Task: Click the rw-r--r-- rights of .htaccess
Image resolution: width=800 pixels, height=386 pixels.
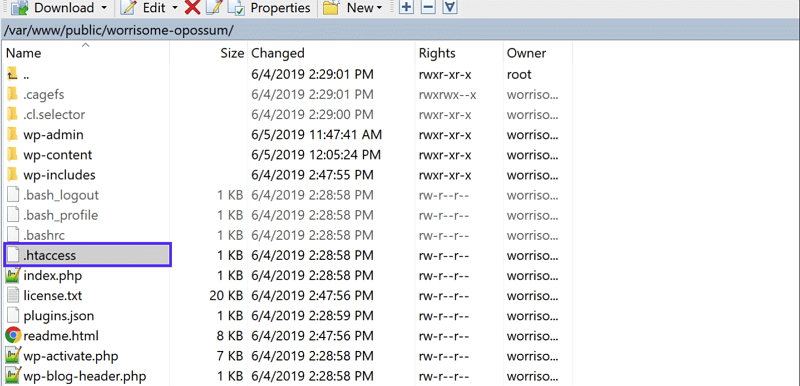Action: 444,255
